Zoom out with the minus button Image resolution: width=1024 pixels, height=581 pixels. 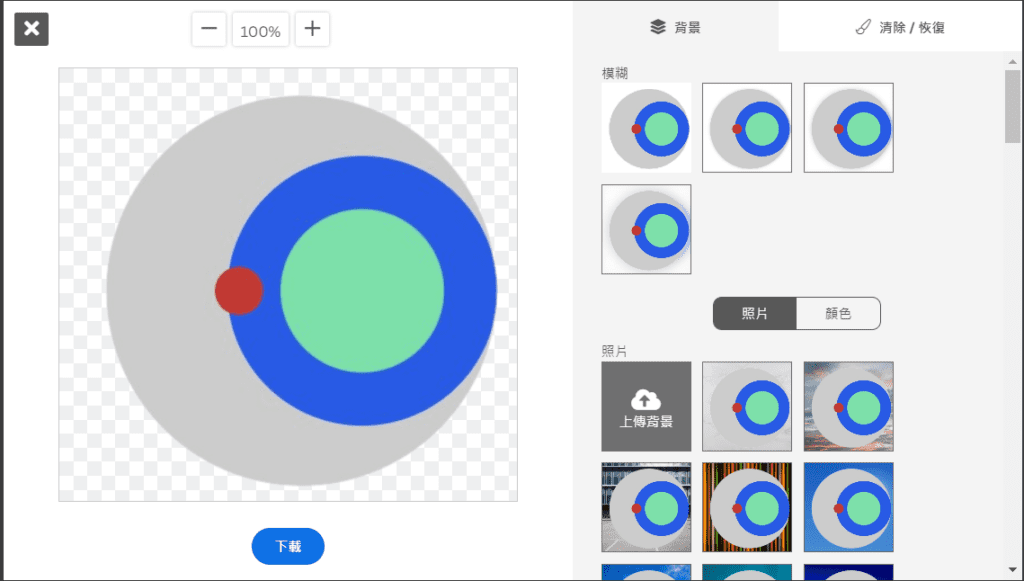[x=209, y=29]
